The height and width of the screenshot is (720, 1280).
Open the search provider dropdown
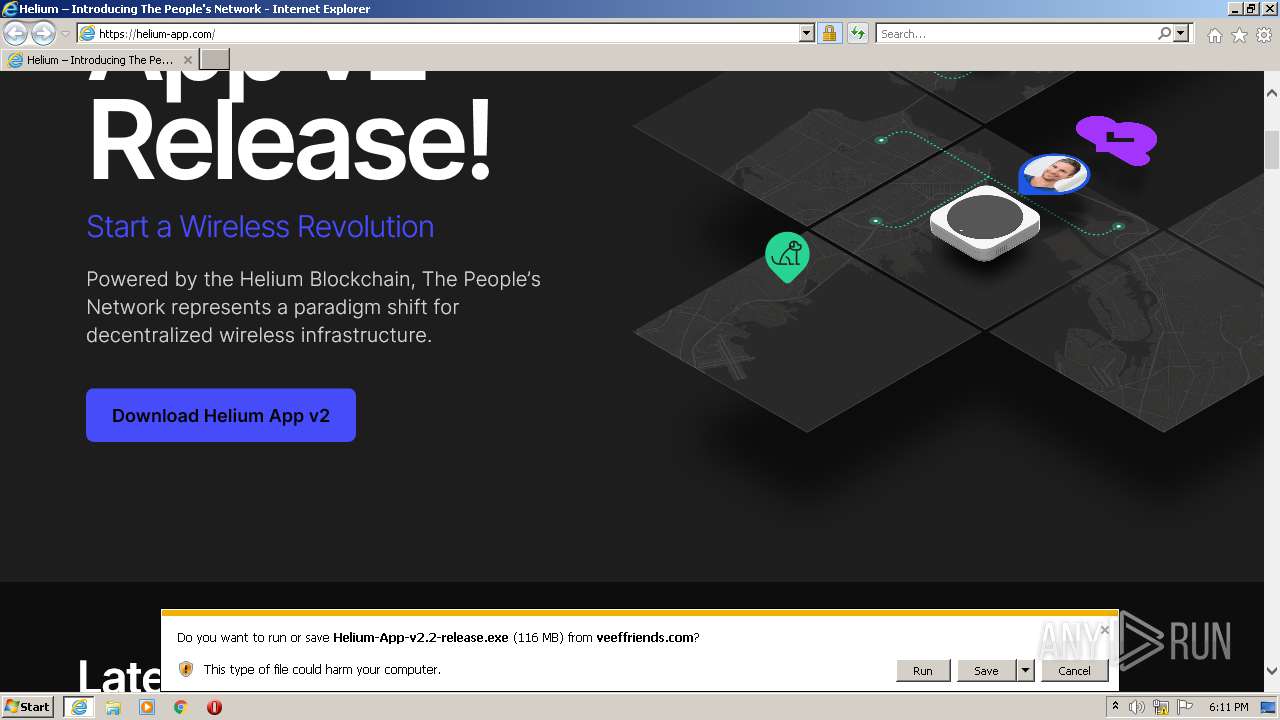click(x=1181, y=34)
